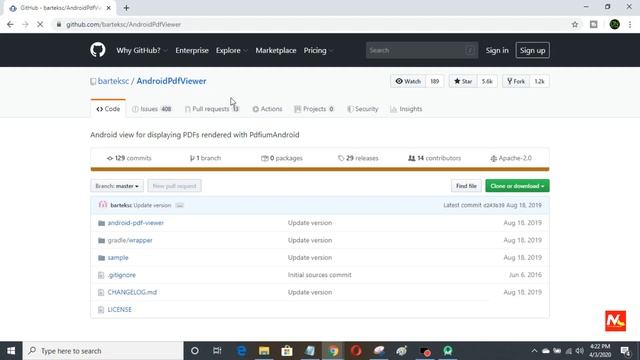640x360 pixels.
Task: Expand the Pricing dropdown menu
Action: point(318,51)
